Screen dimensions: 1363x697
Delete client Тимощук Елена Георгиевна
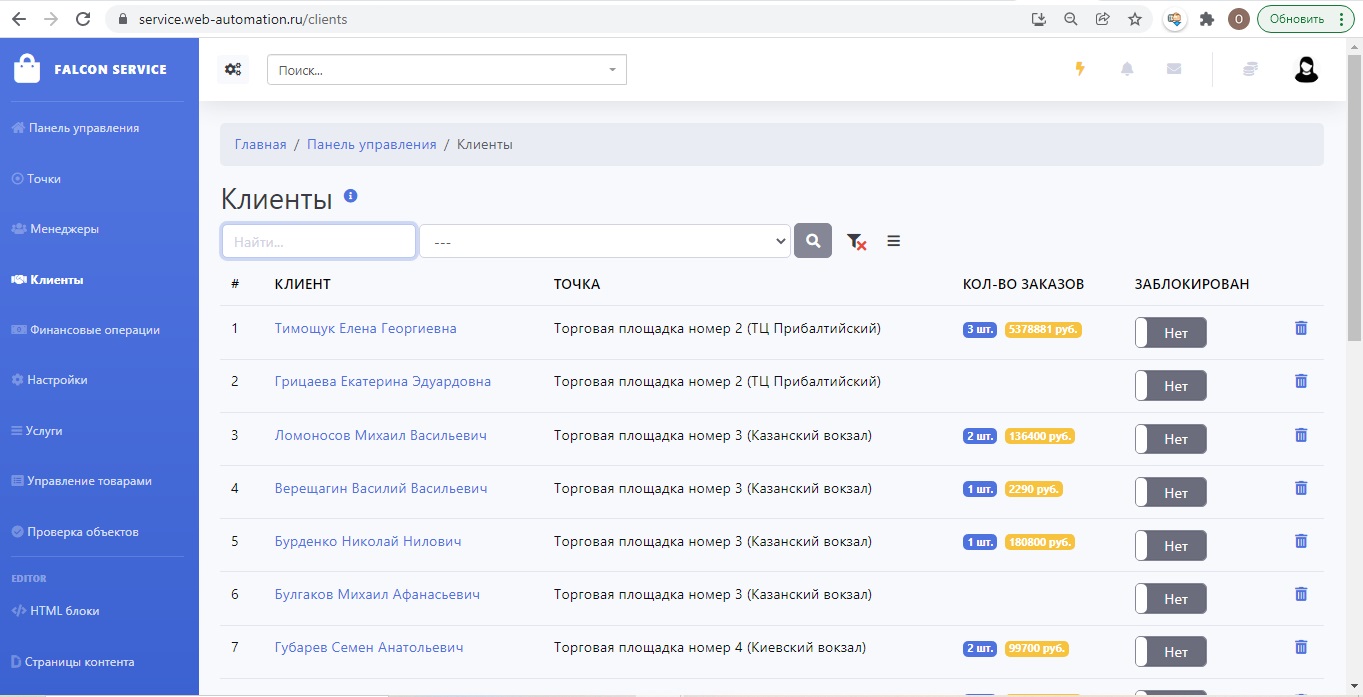point(1301,328)
